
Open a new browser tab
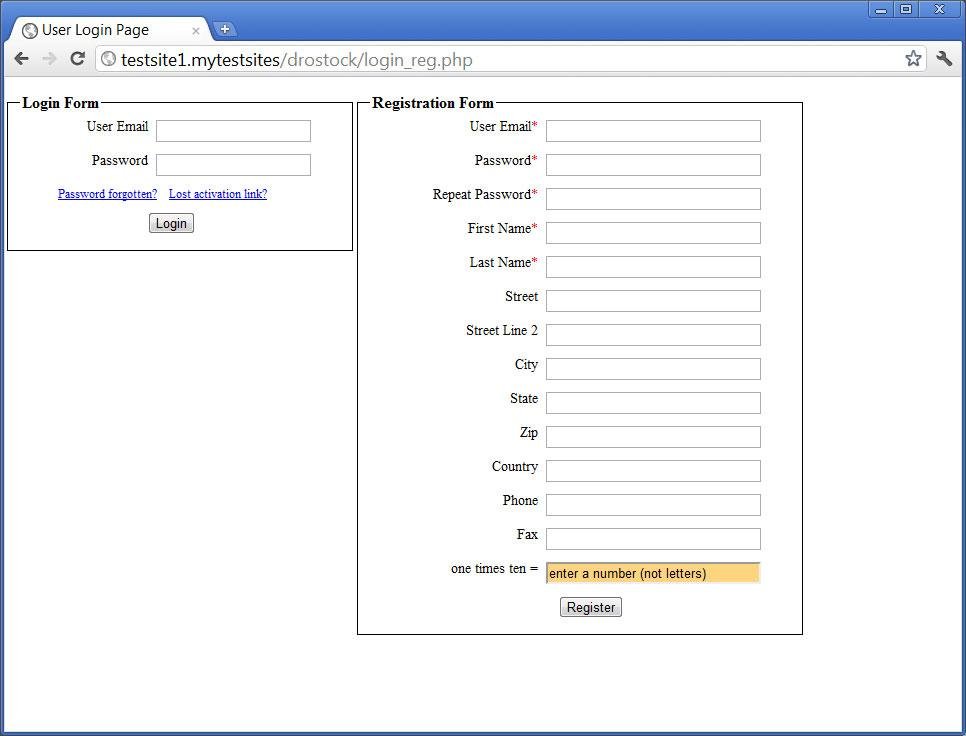click(225, 28)
